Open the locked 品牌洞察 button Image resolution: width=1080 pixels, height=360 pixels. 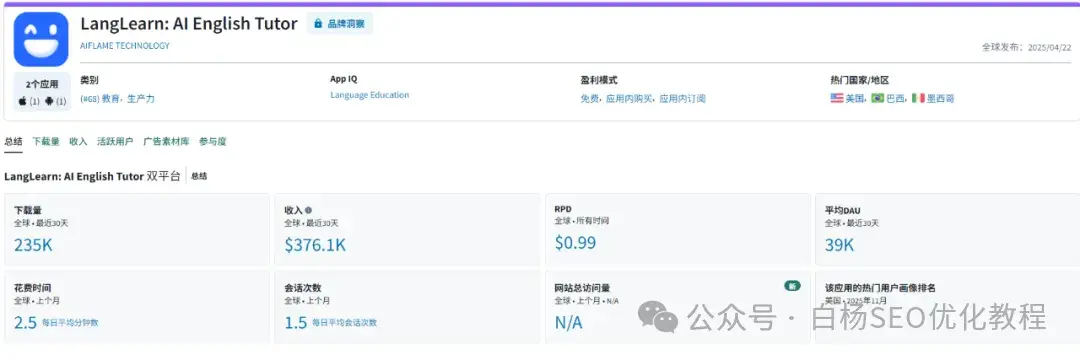click(340, 23)
